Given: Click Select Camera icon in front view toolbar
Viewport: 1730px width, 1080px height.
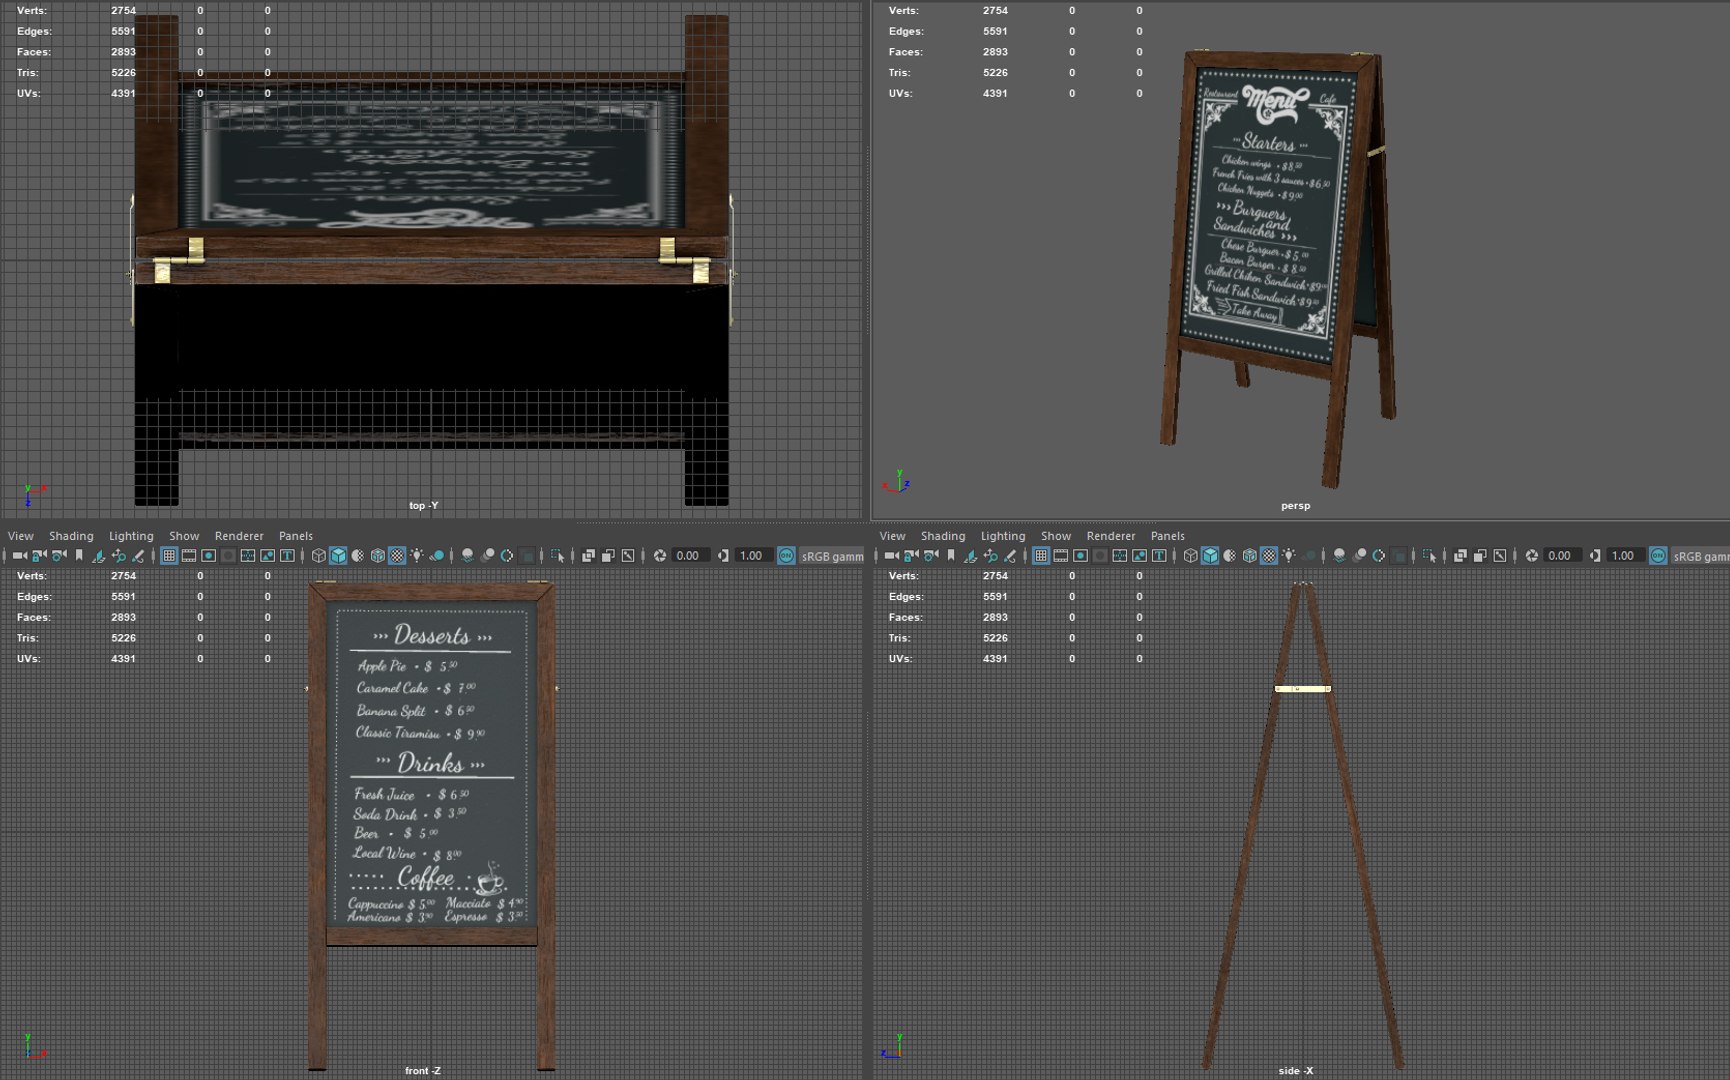Looking at the screenshot, I should coord(20,556).
